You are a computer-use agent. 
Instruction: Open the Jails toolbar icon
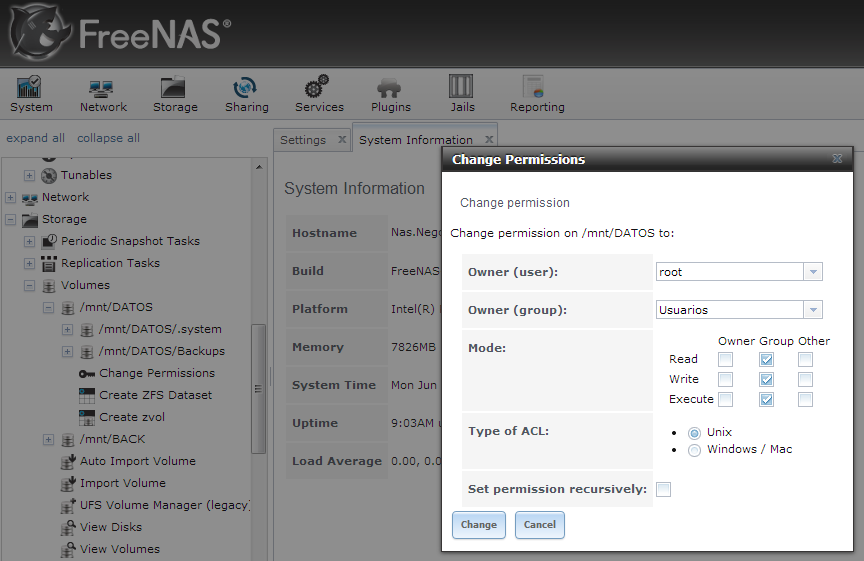pos(461,87)
